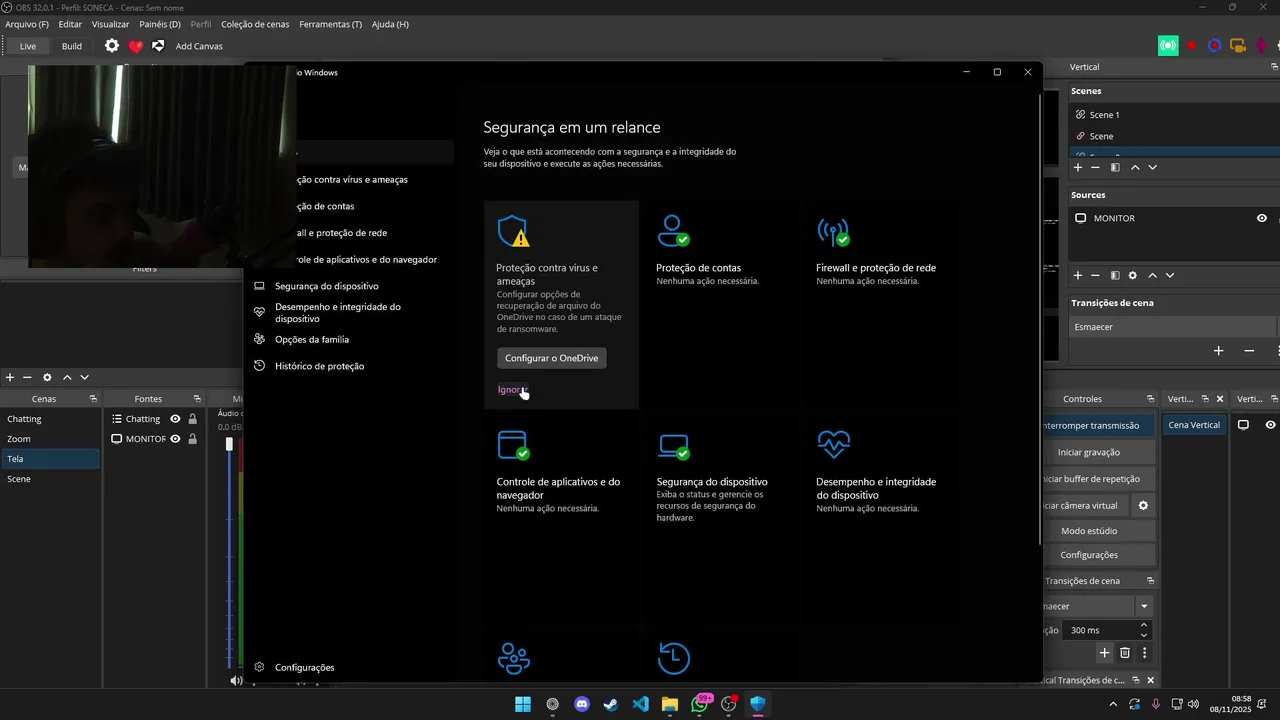The height and width of the screenshot is (720, 1280).
Task: Open Segurança do dispositivo tile icon
Action: pos(674,445)
